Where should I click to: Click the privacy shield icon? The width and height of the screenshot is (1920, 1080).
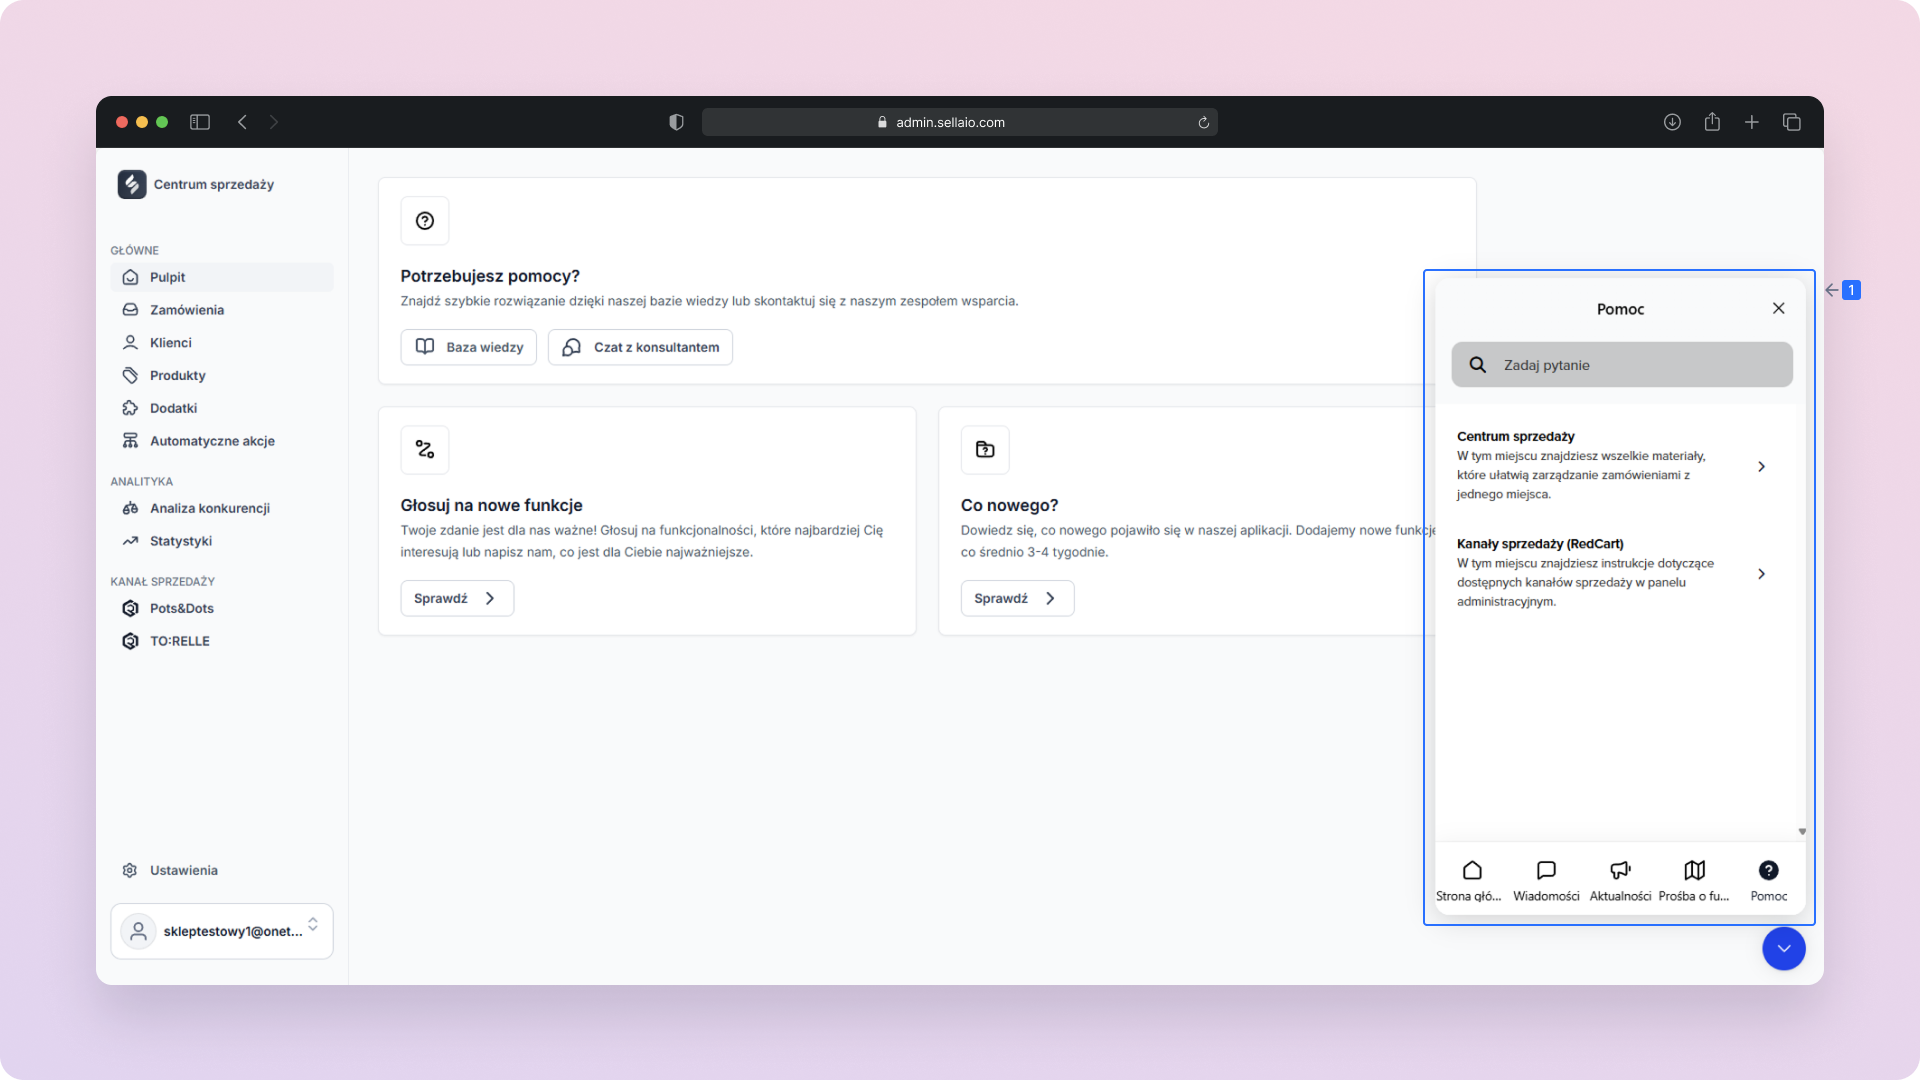point(676,122)
